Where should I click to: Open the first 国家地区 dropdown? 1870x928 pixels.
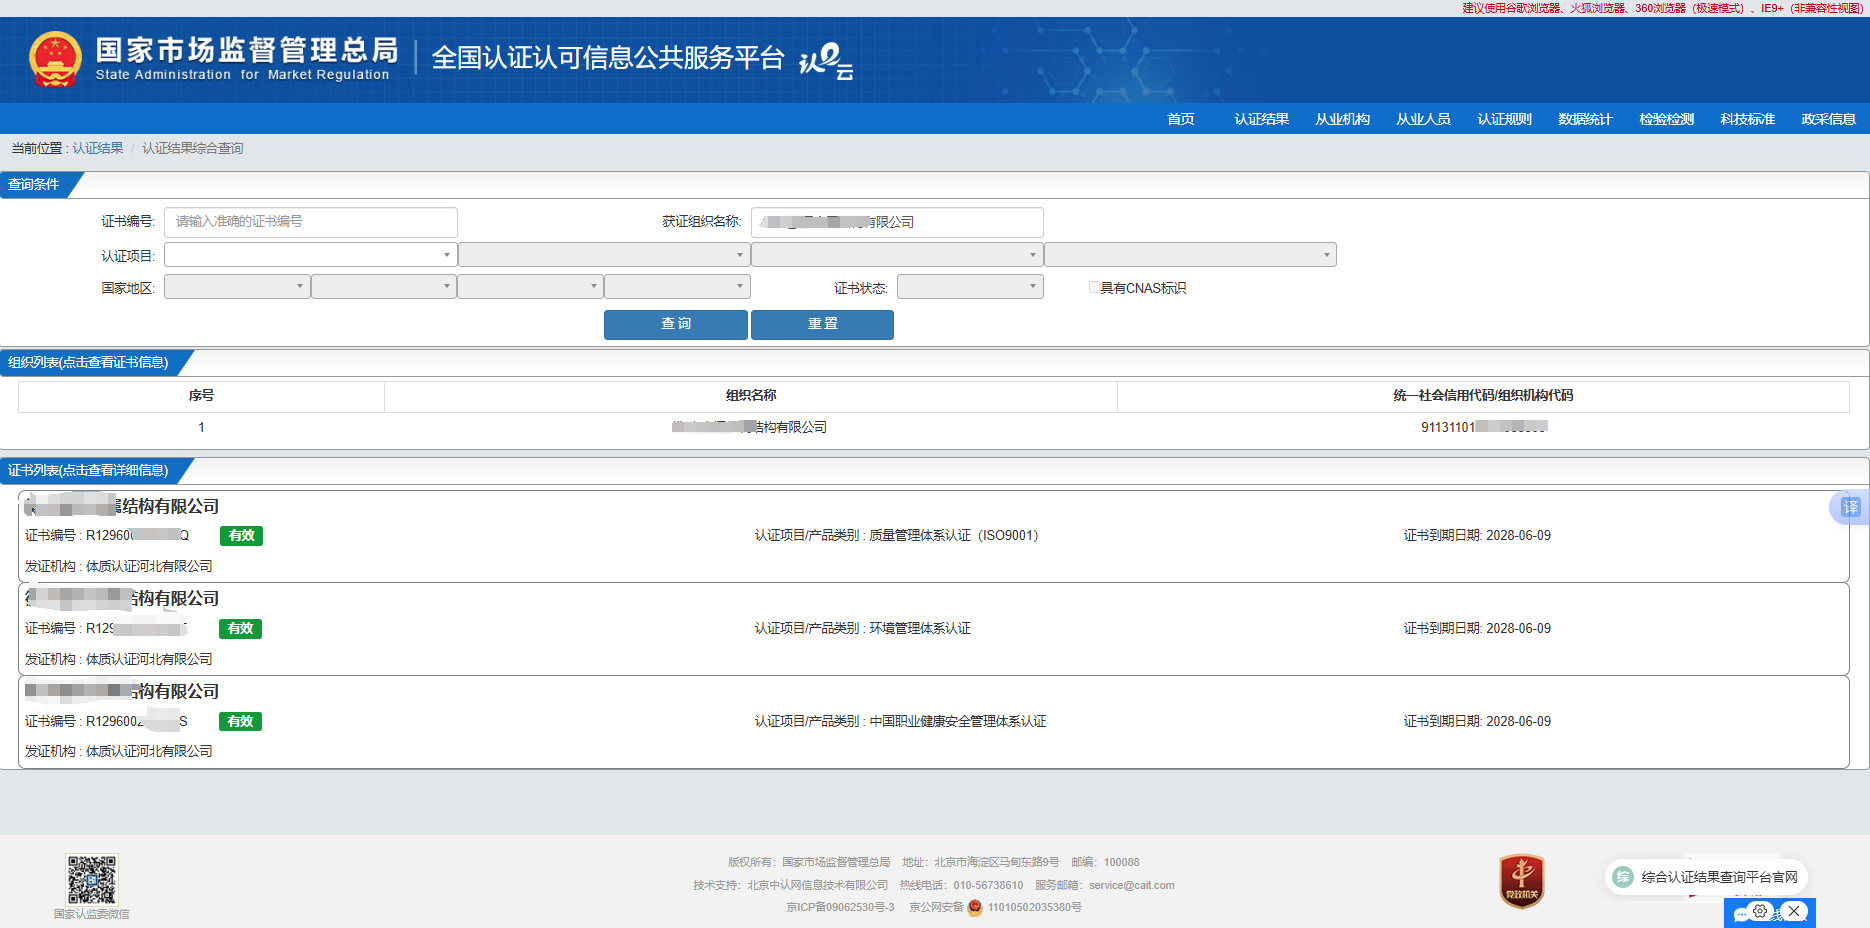point(237,287)
